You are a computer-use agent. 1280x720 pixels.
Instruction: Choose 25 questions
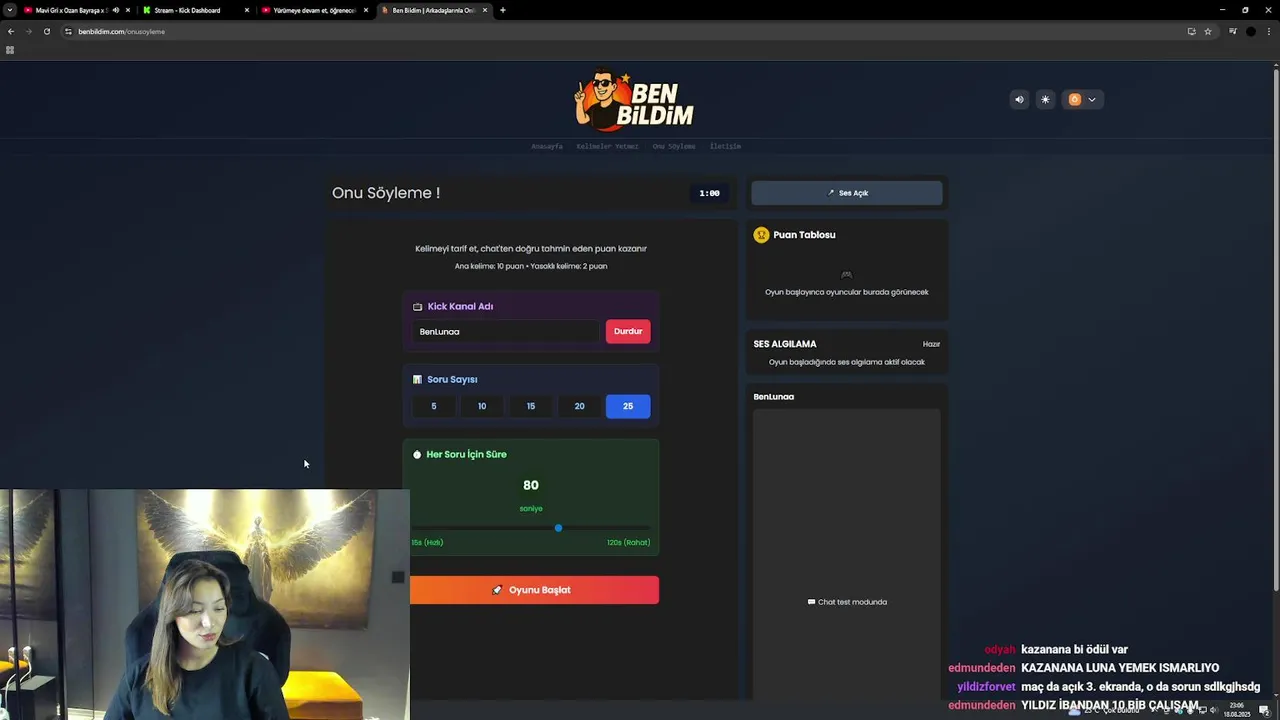[628, 406]
